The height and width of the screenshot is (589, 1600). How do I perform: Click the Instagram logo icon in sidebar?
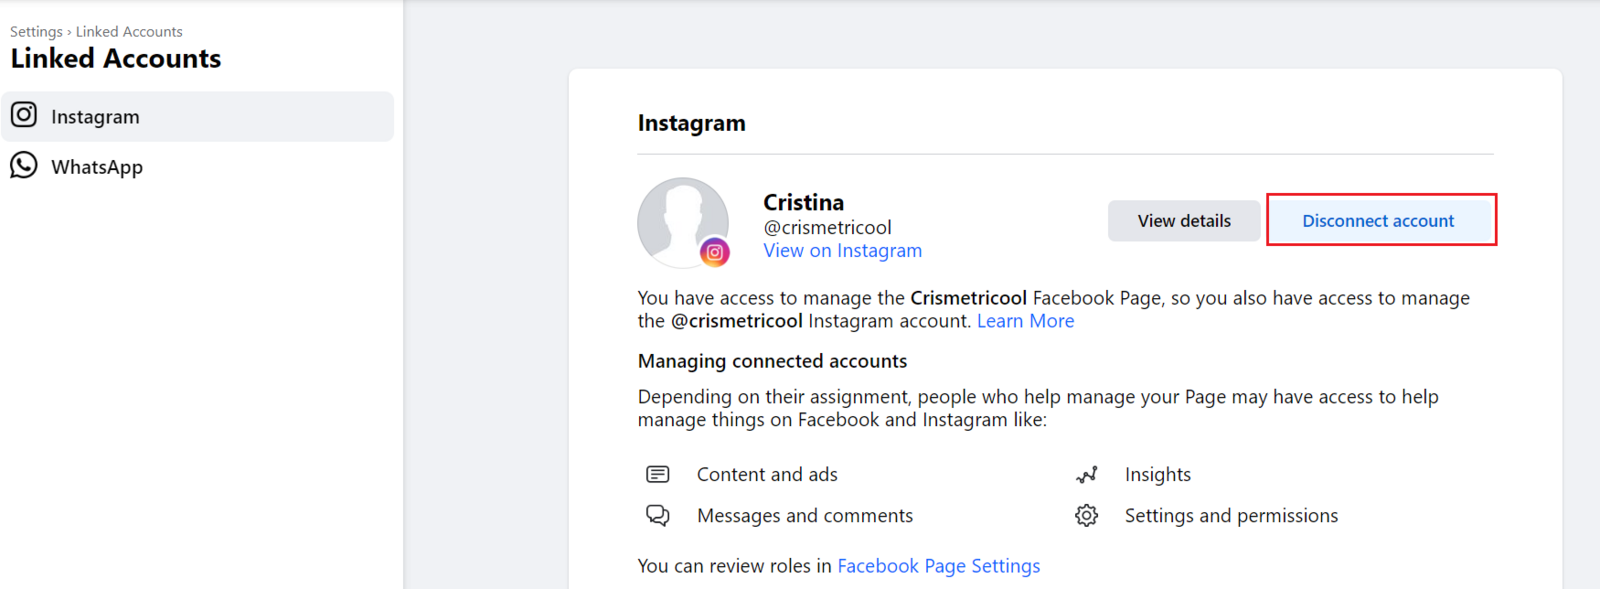click(x=24, y=115)
